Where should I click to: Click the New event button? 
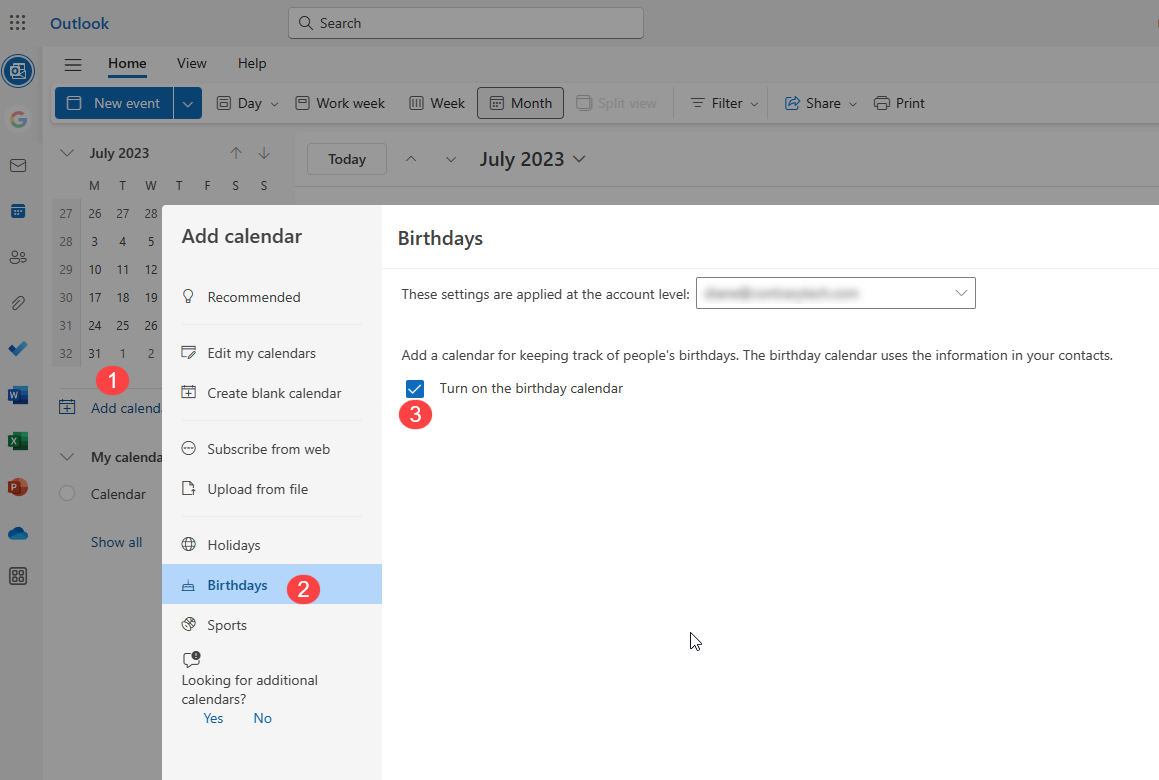[114, 103]
